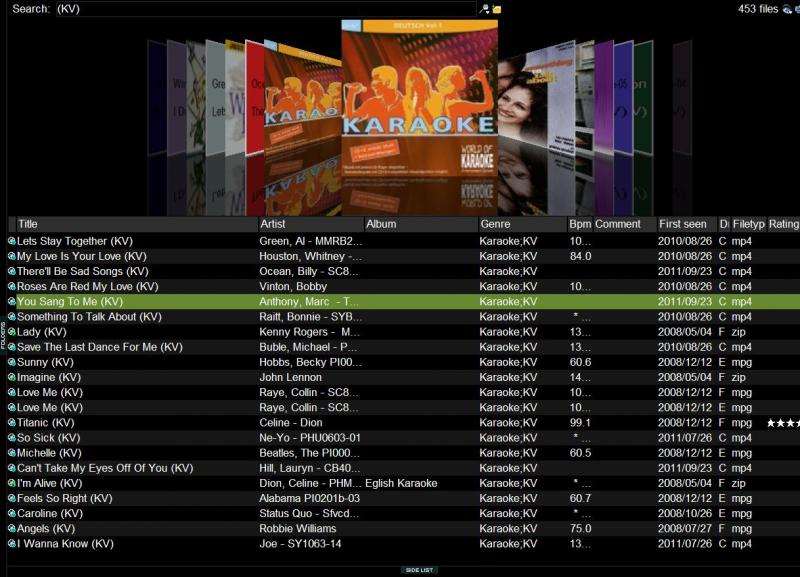
Task: Select the red album cover in the coverflow
Action: click(x=254, y=97)
